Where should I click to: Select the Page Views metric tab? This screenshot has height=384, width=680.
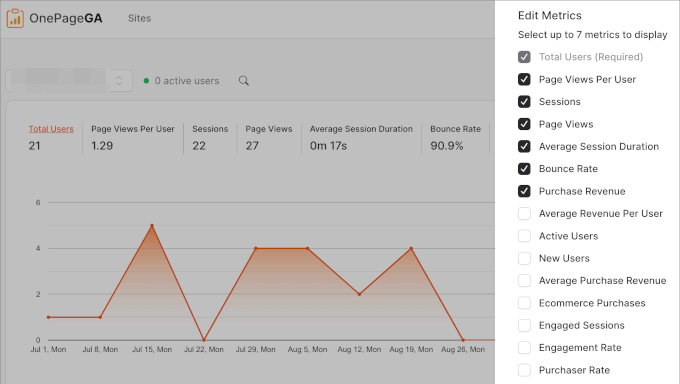coord(269,129)
